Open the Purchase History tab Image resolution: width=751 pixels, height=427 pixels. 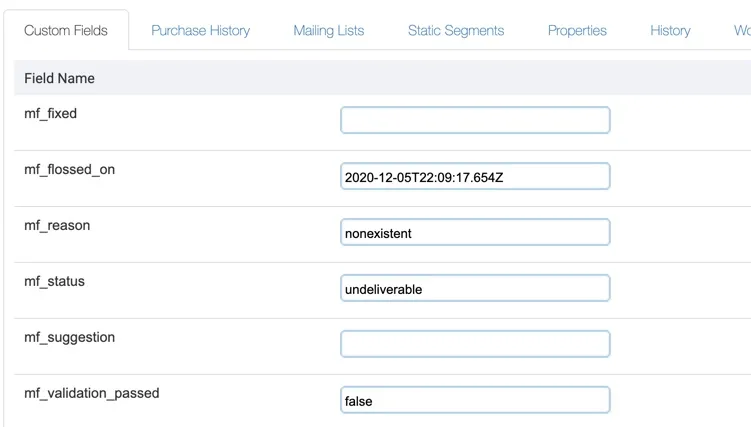[x=200, y=31]
